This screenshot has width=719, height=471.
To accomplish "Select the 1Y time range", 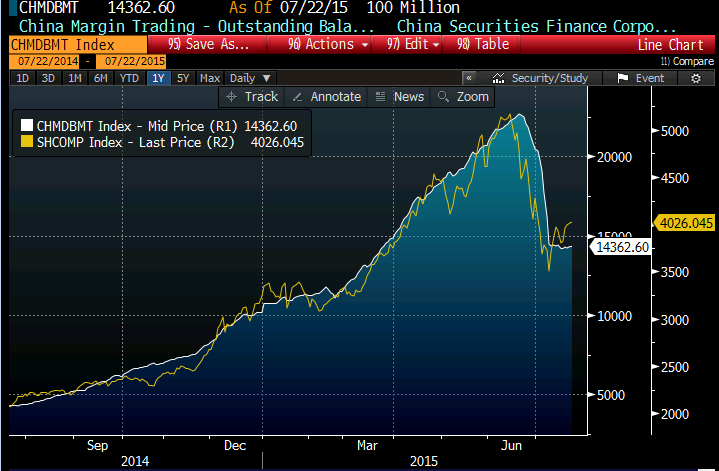I will [x=156, y=78].
